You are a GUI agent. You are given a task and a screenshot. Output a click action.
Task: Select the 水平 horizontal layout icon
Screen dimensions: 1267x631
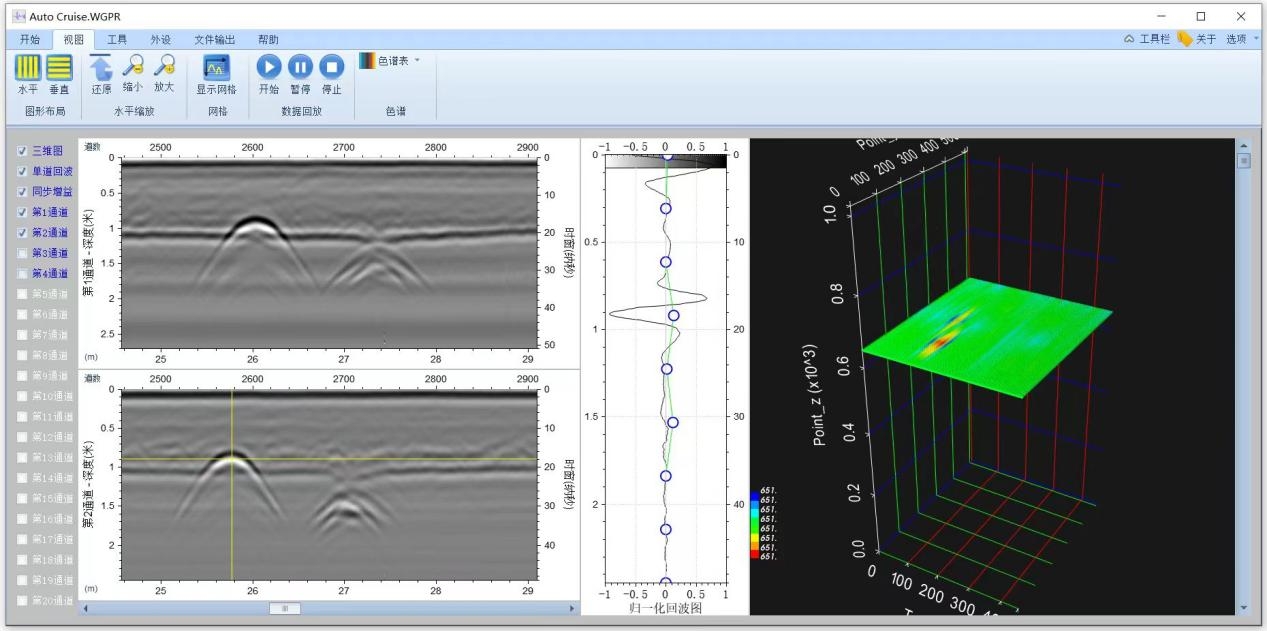point(28,68)
